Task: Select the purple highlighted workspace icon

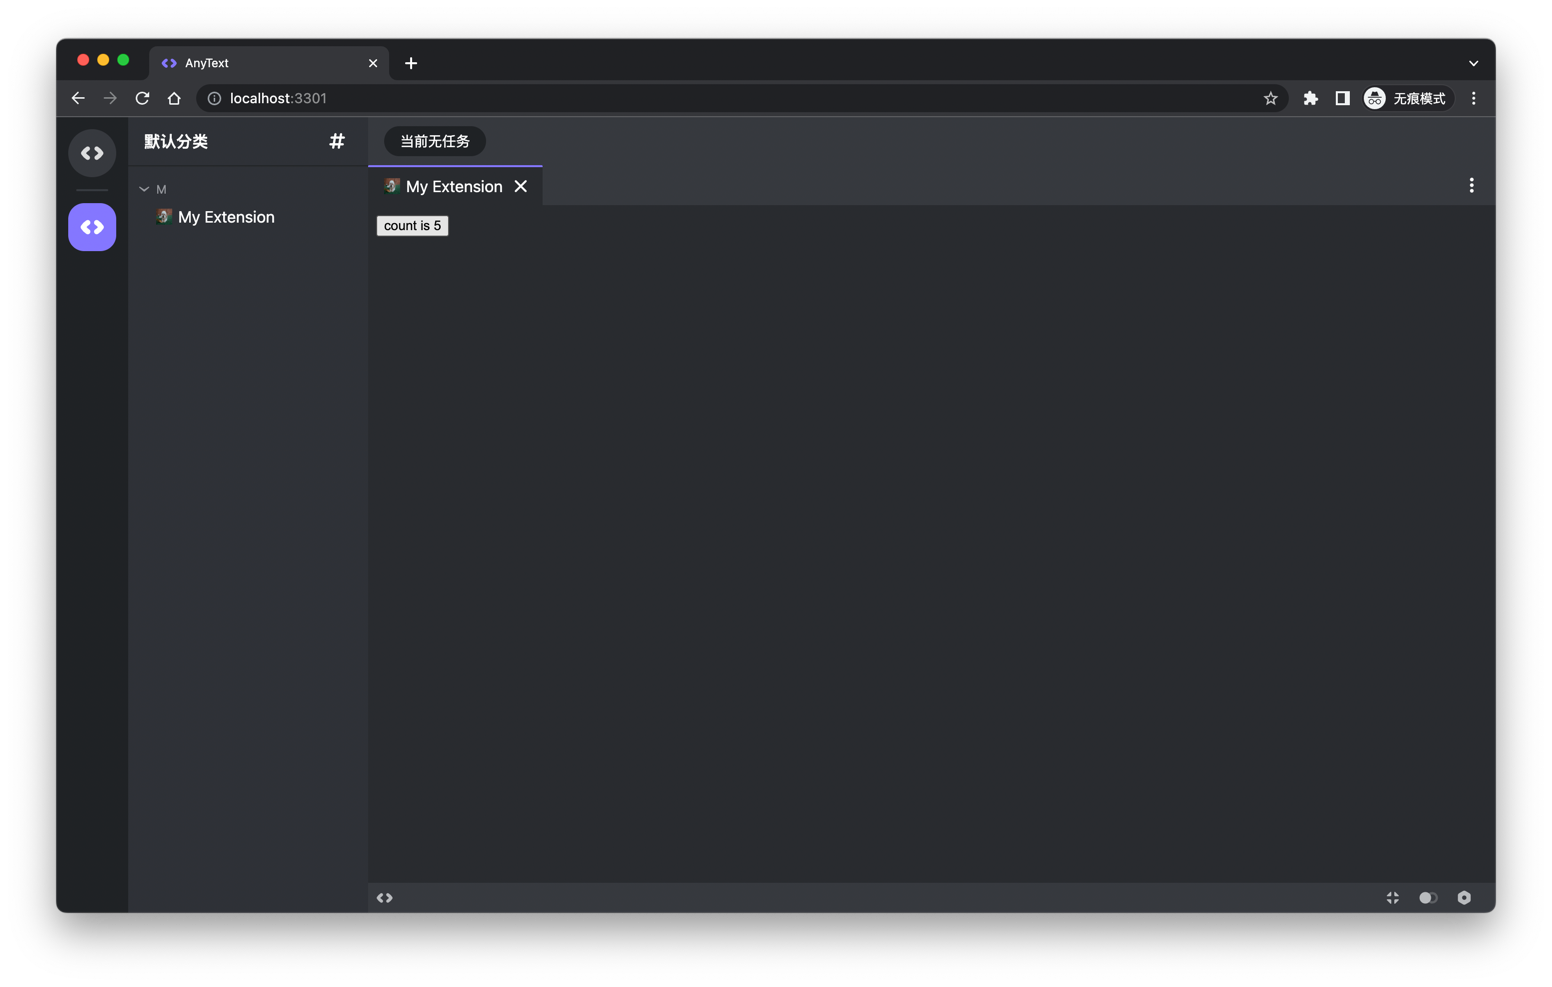Action: [92, 227]
